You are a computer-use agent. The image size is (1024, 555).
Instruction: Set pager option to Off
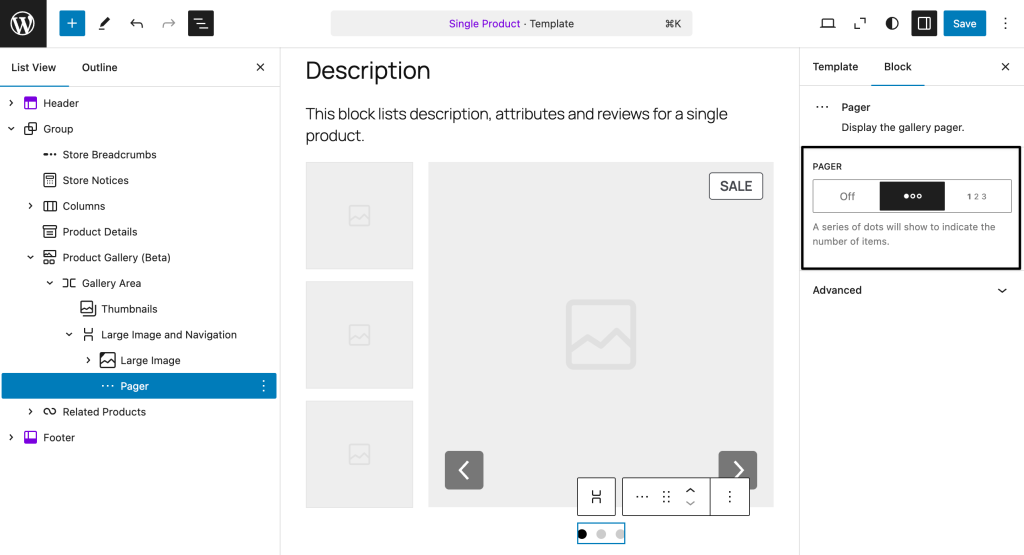847,196
